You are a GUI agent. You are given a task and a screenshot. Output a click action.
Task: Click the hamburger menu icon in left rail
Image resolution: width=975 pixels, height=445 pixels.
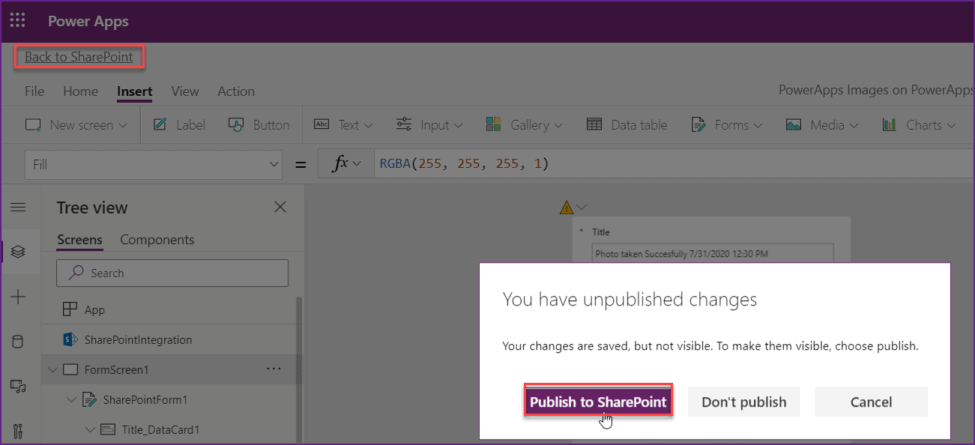(18, 207)
